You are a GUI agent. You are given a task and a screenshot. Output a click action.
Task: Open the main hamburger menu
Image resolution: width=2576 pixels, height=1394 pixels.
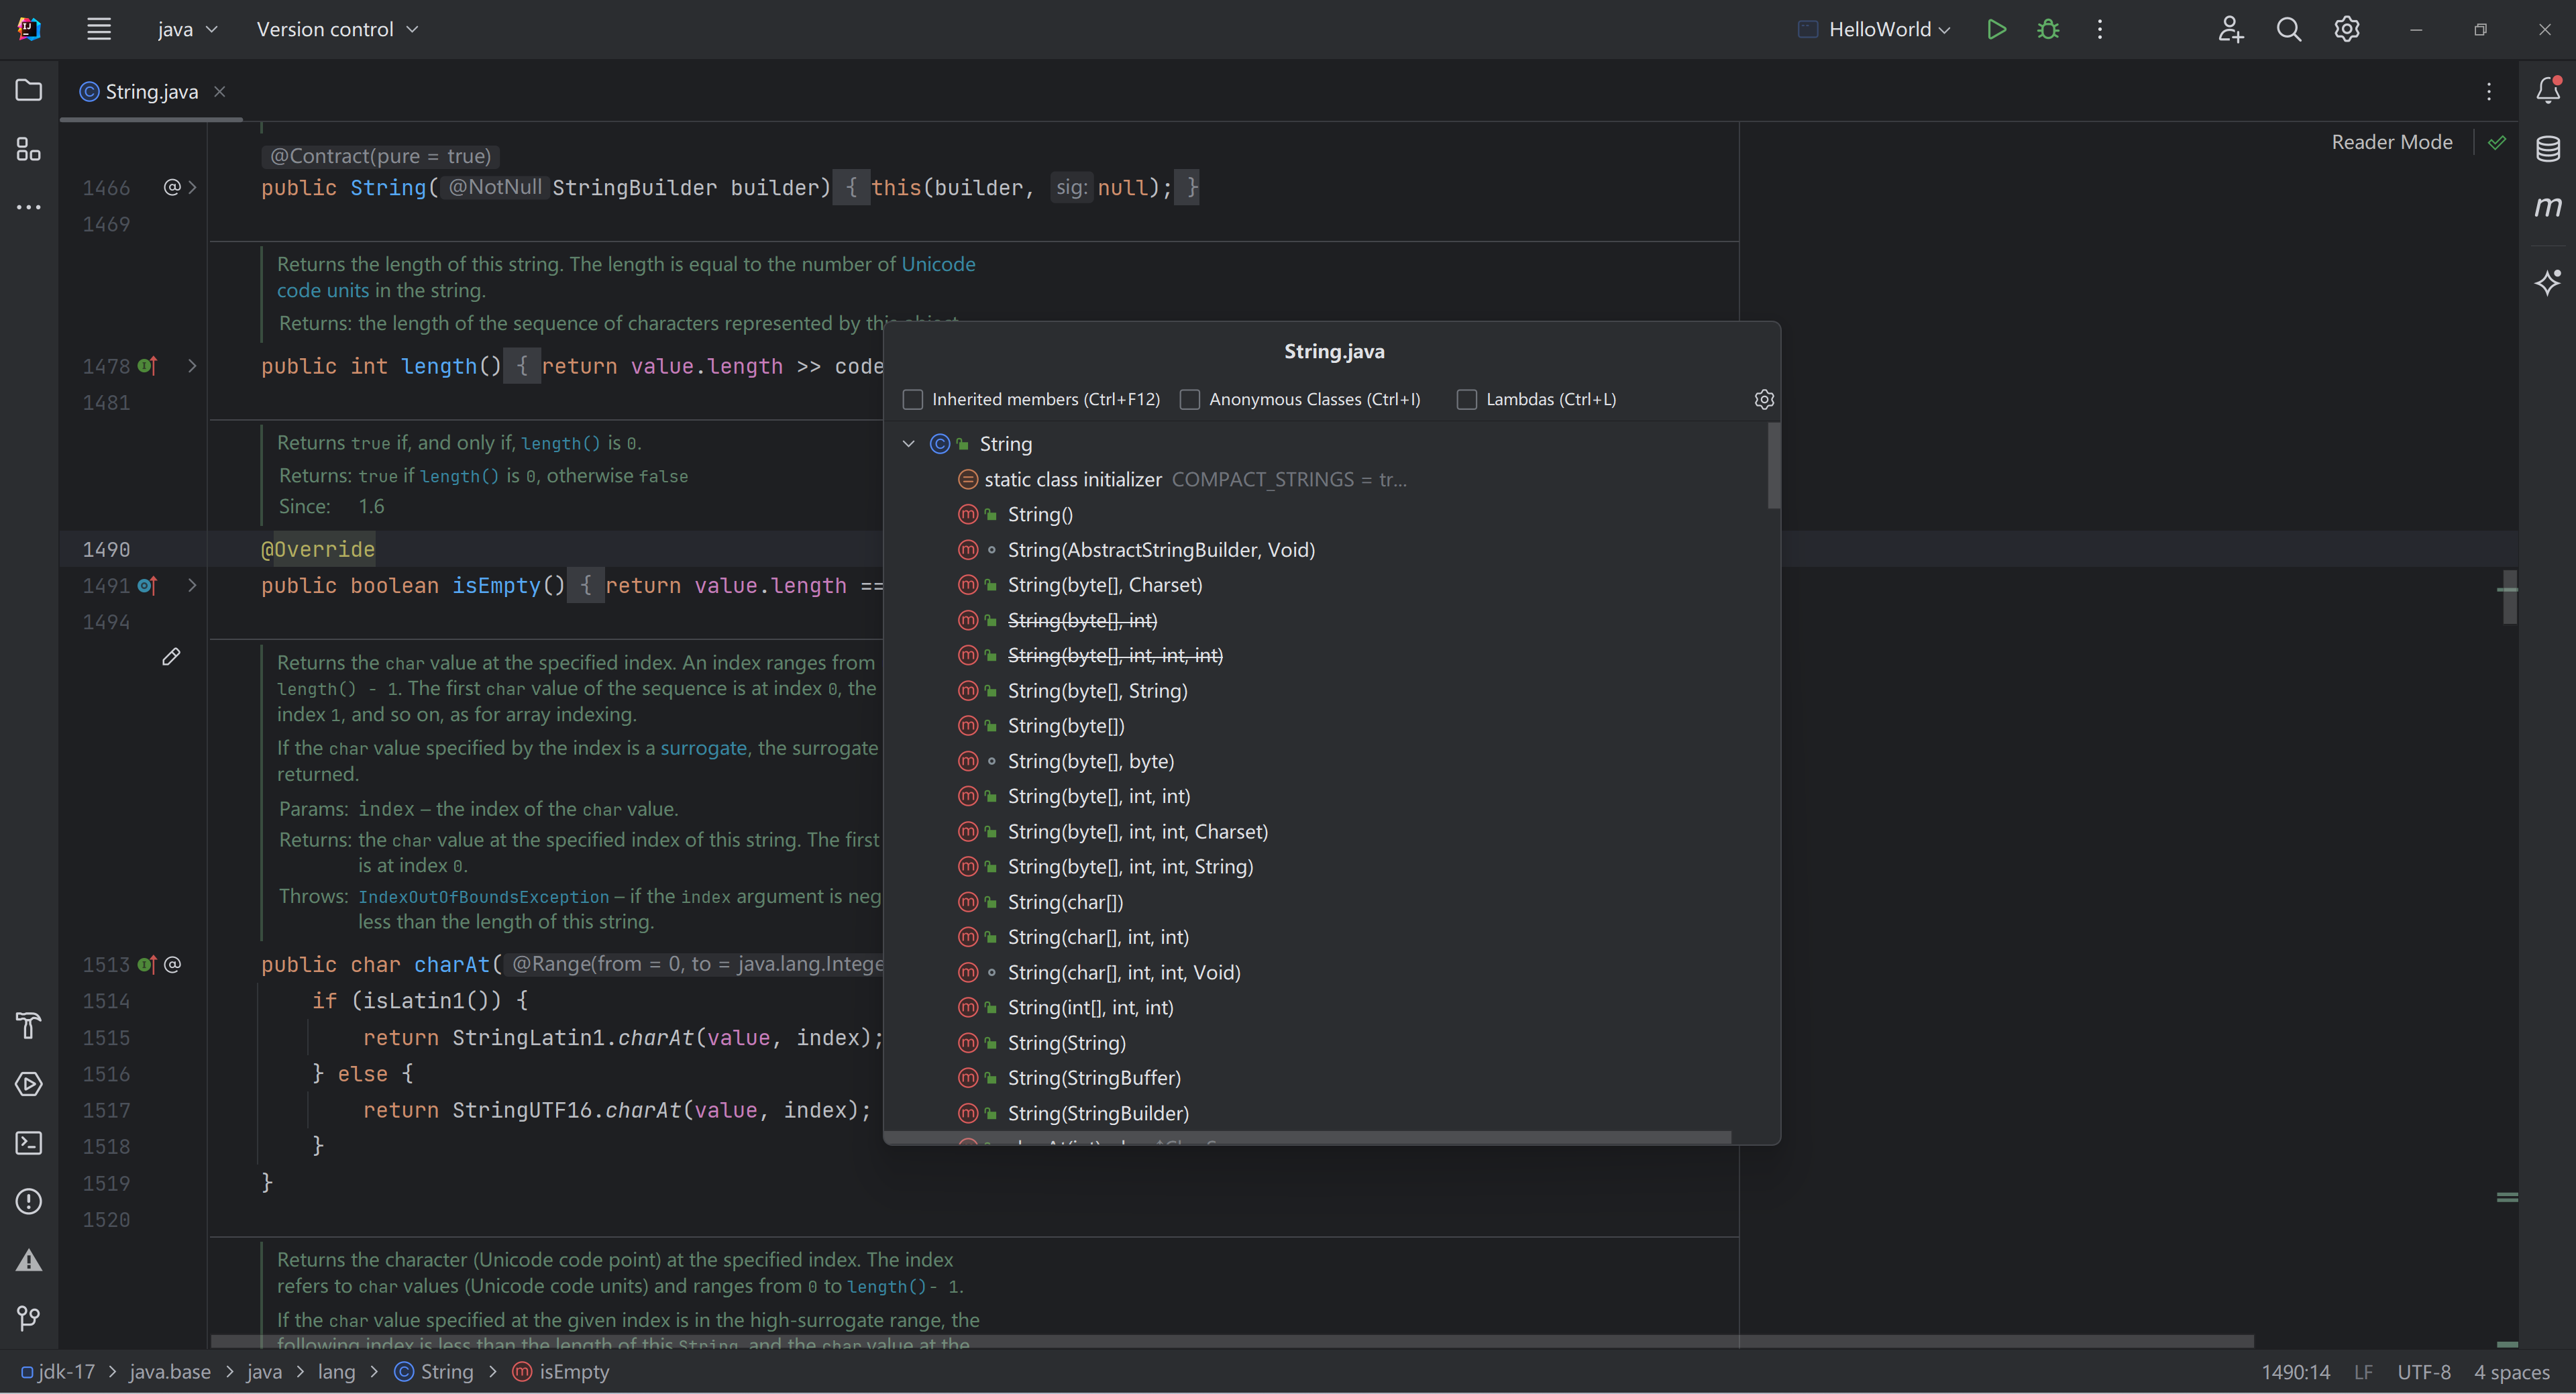click(98, 29)
